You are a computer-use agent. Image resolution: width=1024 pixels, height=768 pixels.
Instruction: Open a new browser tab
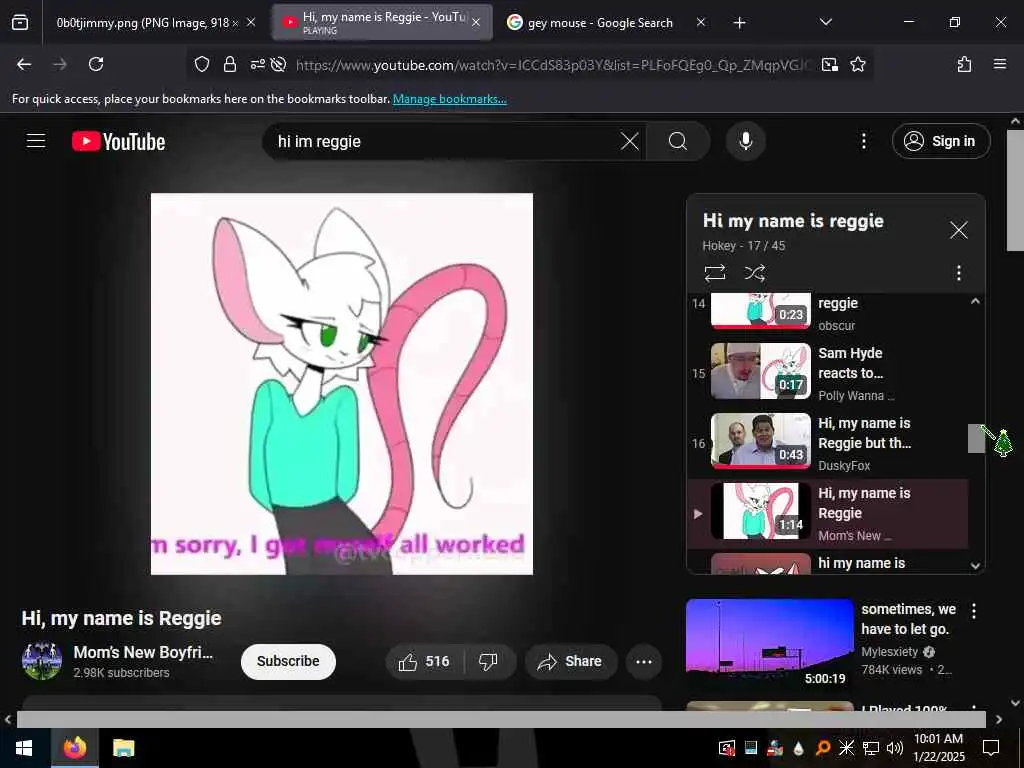click(x=739, y=23)
